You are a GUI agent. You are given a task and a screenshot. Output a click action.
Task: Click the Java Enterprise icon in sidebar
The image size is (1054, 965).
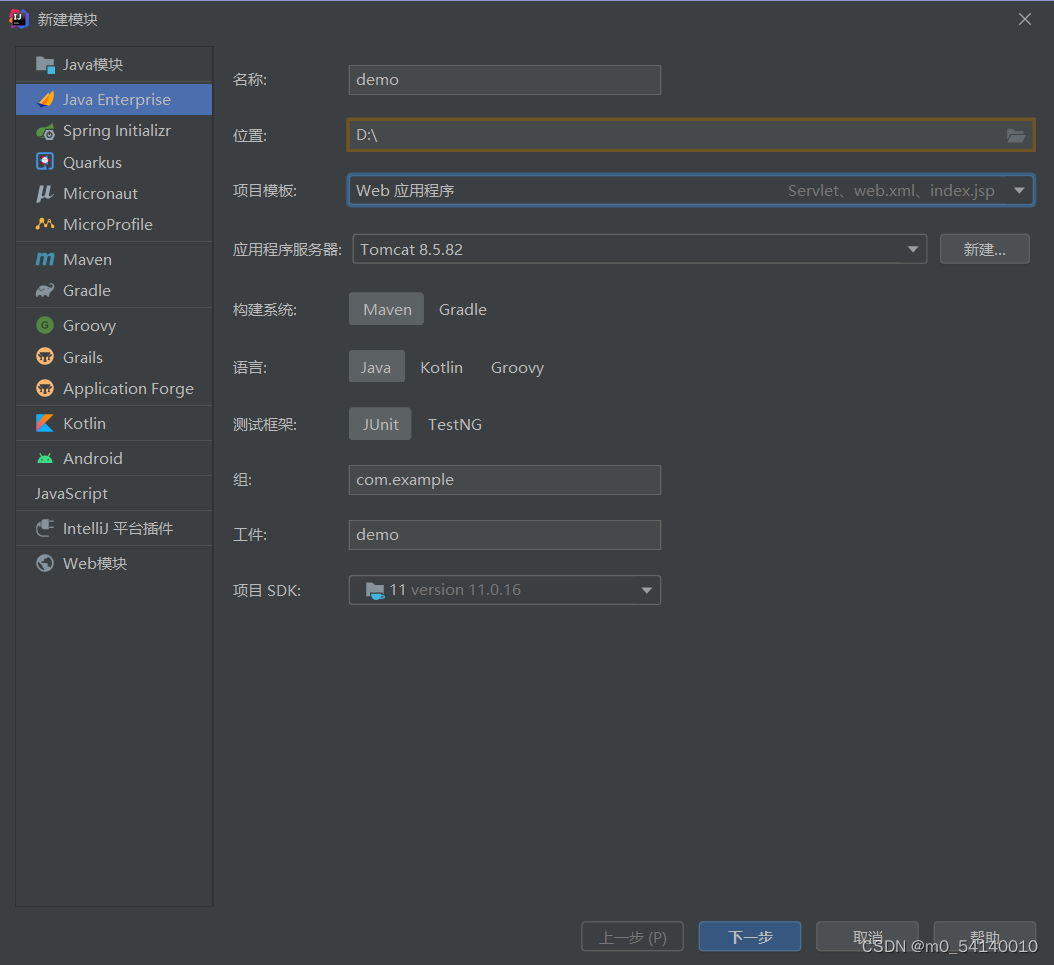[x=45, y=99]
